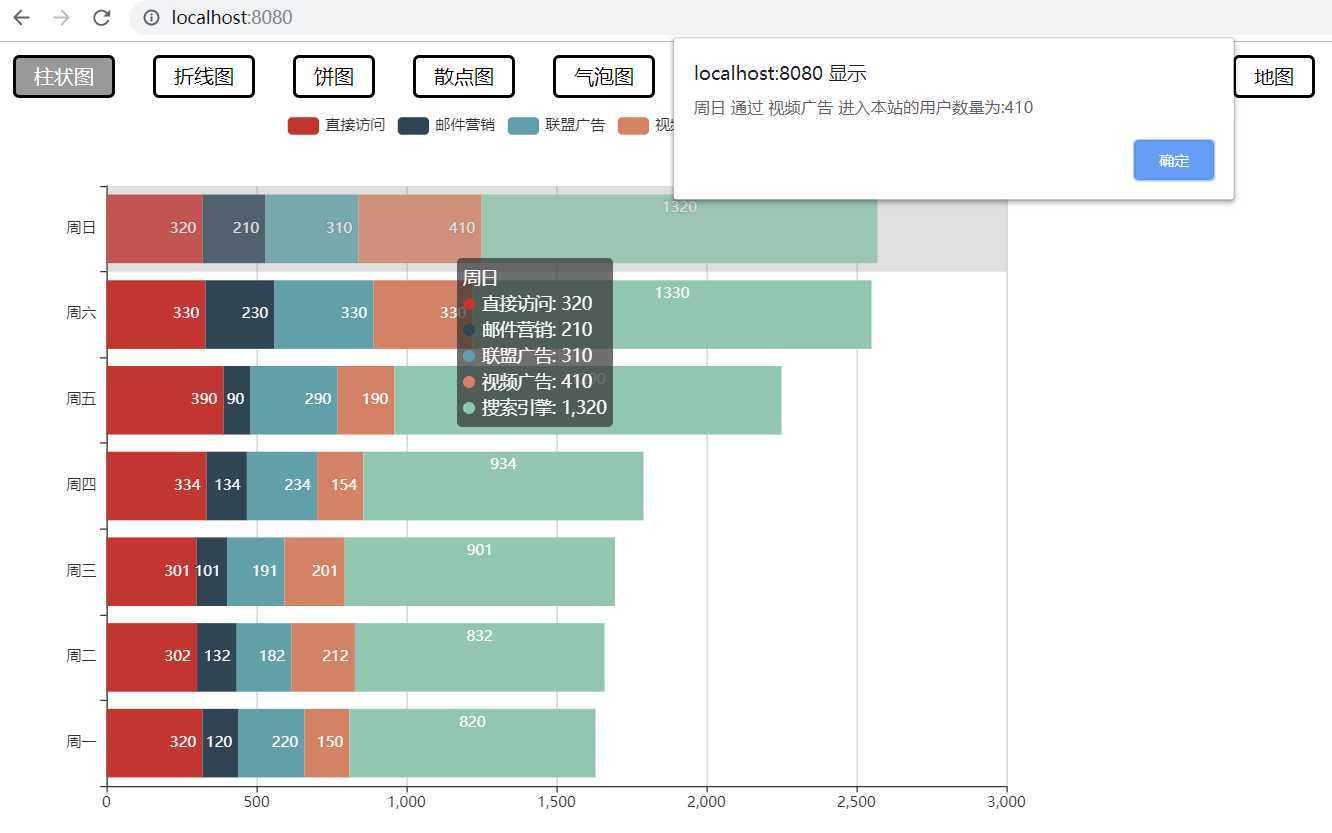Click the browser back arrow icon
The width and height of the screenshot is (1332, 833).
[21, 17]
